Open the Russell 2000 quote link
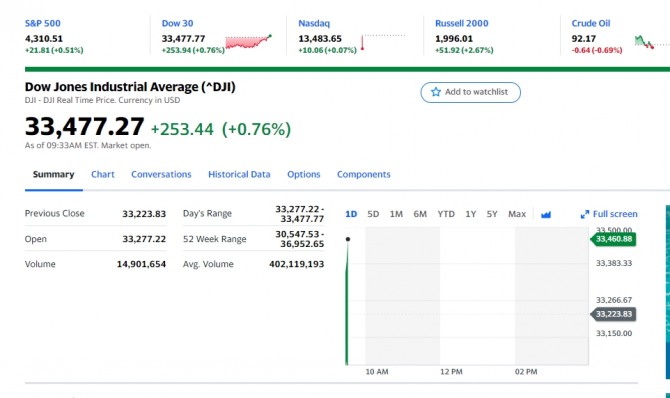This screenshot has height=398, width=670. (x=461, y=24)
